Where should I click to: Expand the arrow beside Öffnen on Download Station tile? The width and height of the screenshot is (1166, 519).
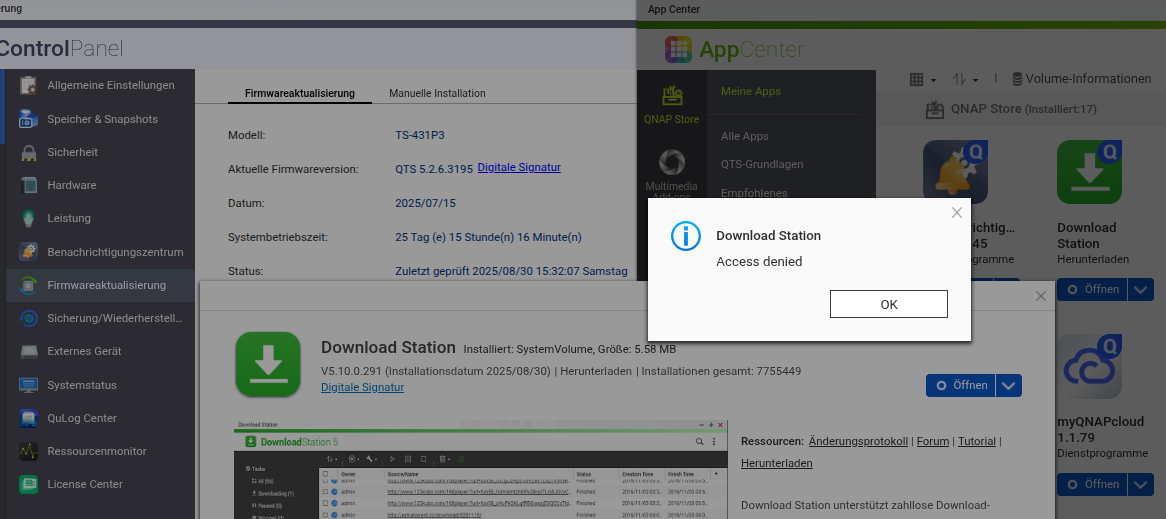(x=1141, y=289)
